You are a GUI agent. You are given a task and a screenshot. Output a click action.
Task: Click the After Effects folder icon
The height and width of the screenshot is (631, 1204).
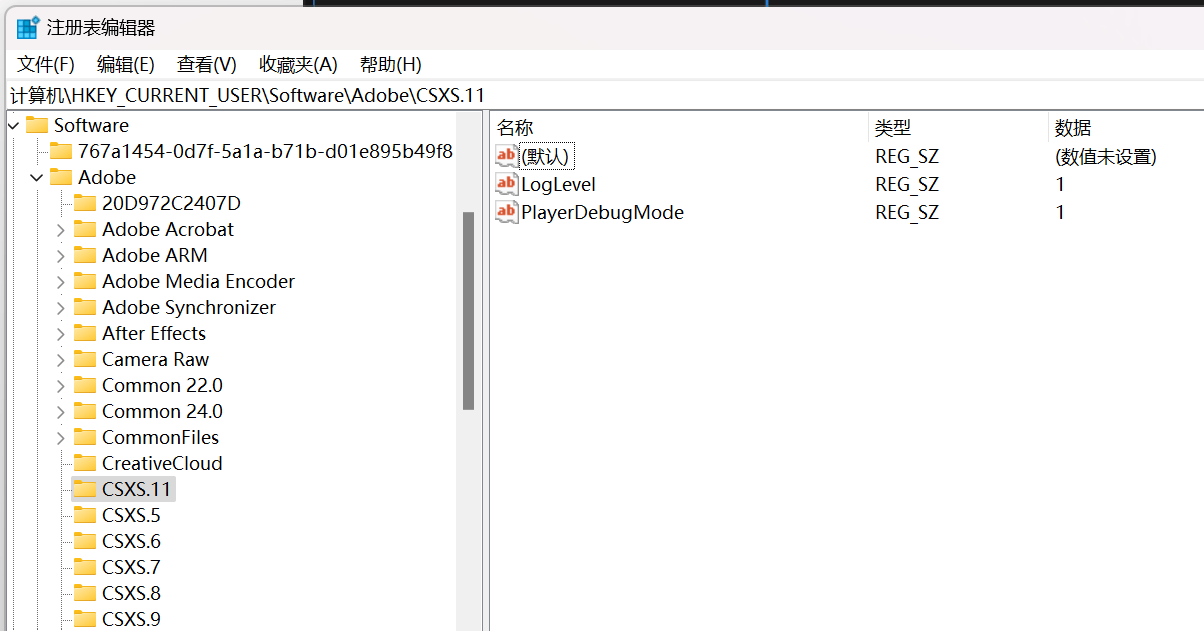point(85,333)
